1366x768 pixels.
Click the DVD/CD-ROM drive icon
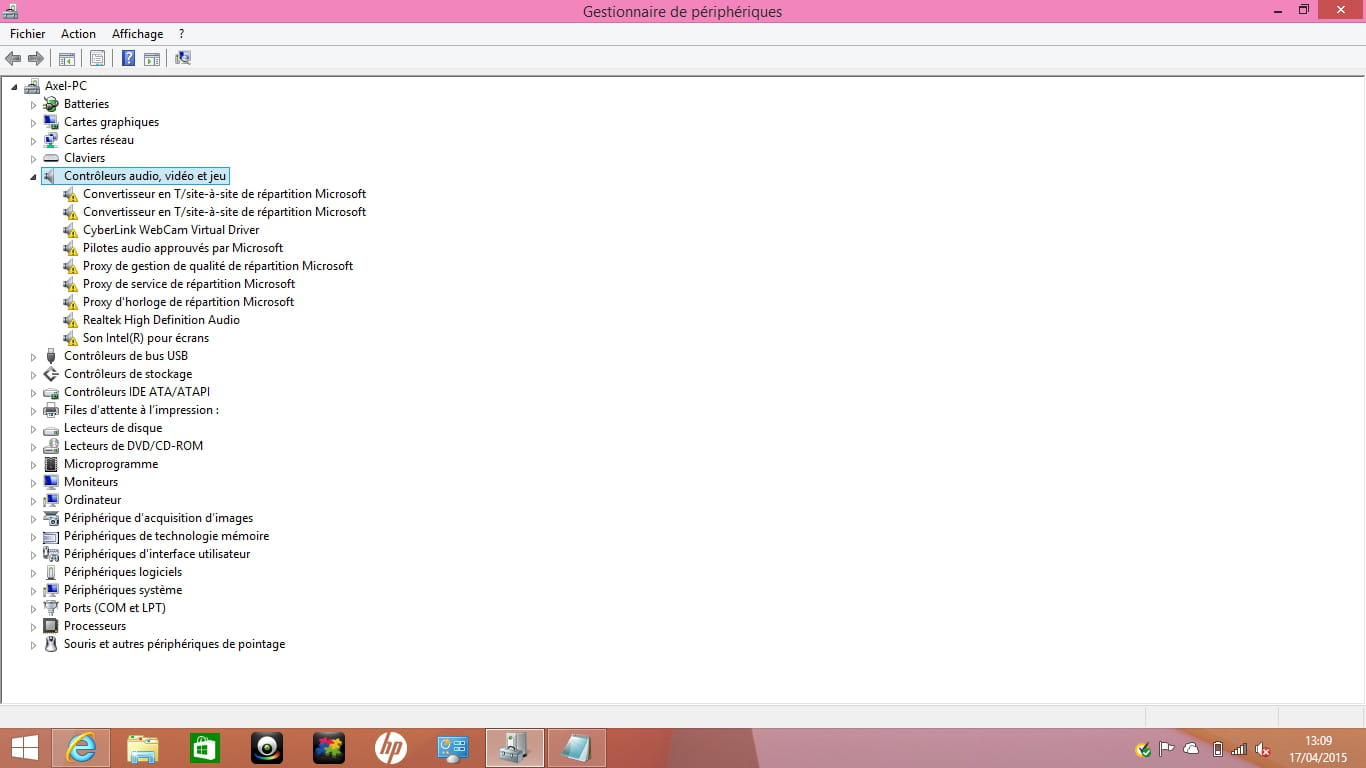point(51,446)
